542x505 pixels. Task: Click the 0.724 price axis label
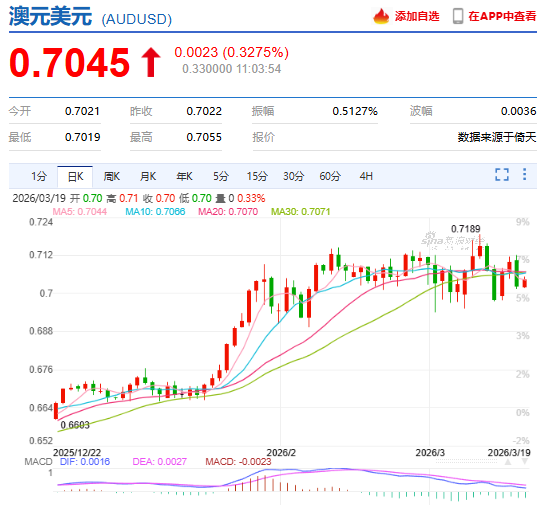41,222
